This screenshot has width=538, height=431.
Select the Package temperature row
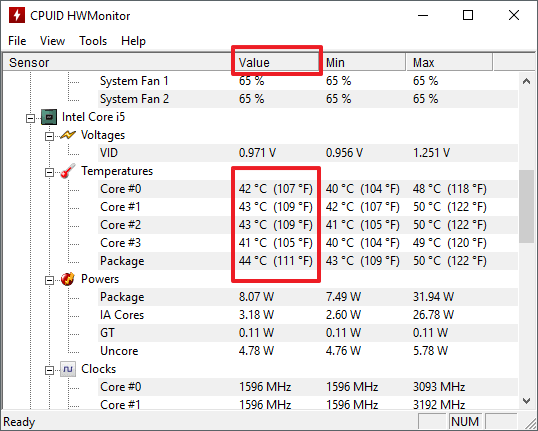tap(308, 261)
